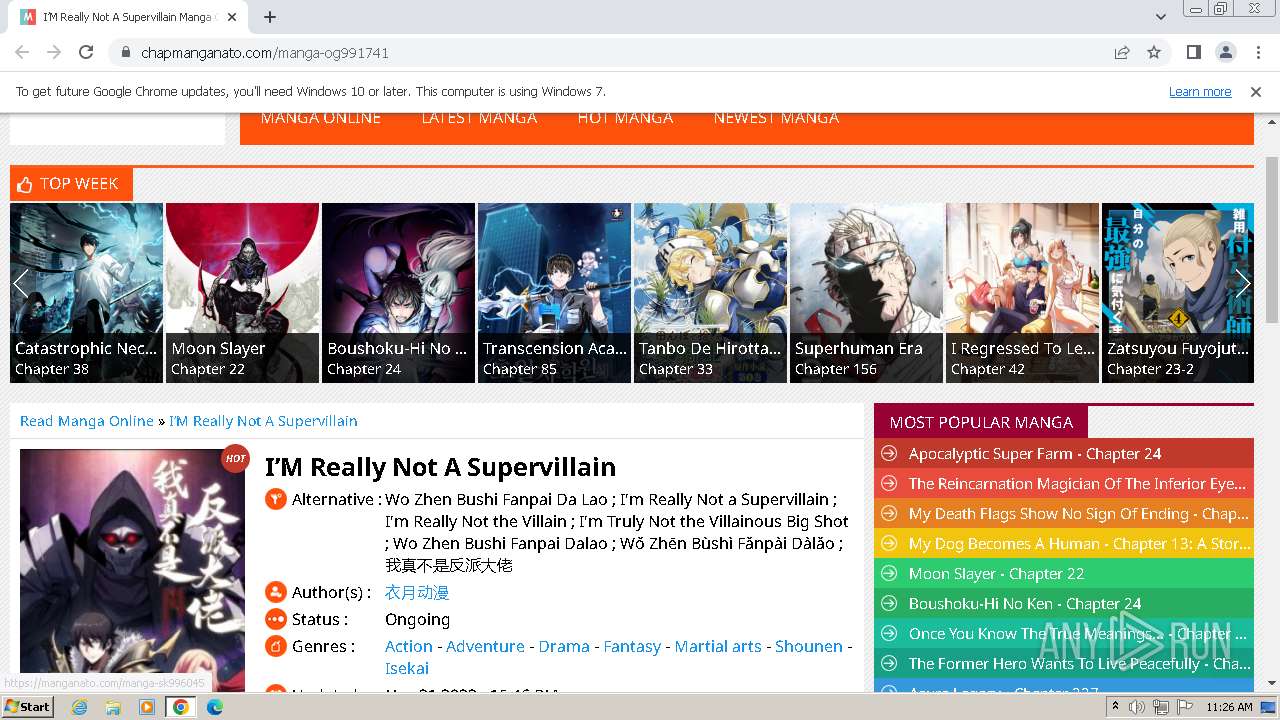Open The Former Hero Wants To Live Peacefully
This screenshot has height=720, width=1280.
pos(1079,664)
